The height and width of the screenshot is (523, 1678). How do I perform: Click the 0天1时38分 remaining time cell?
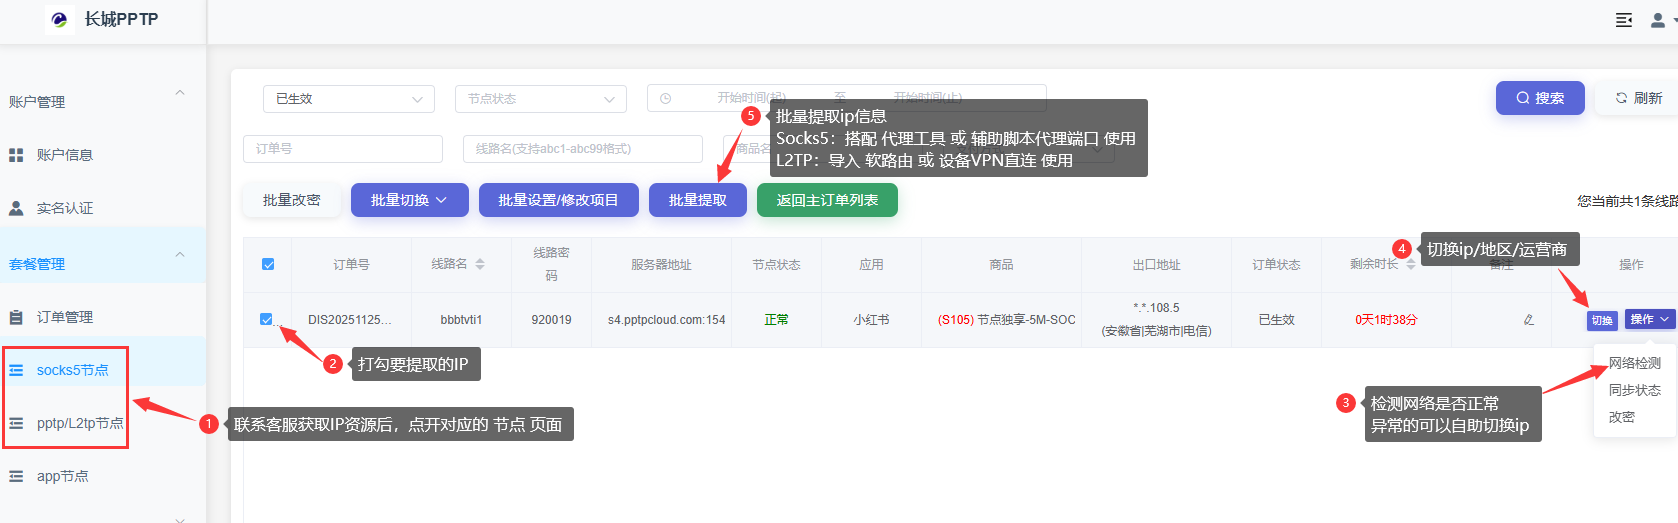pos(1386,320)
